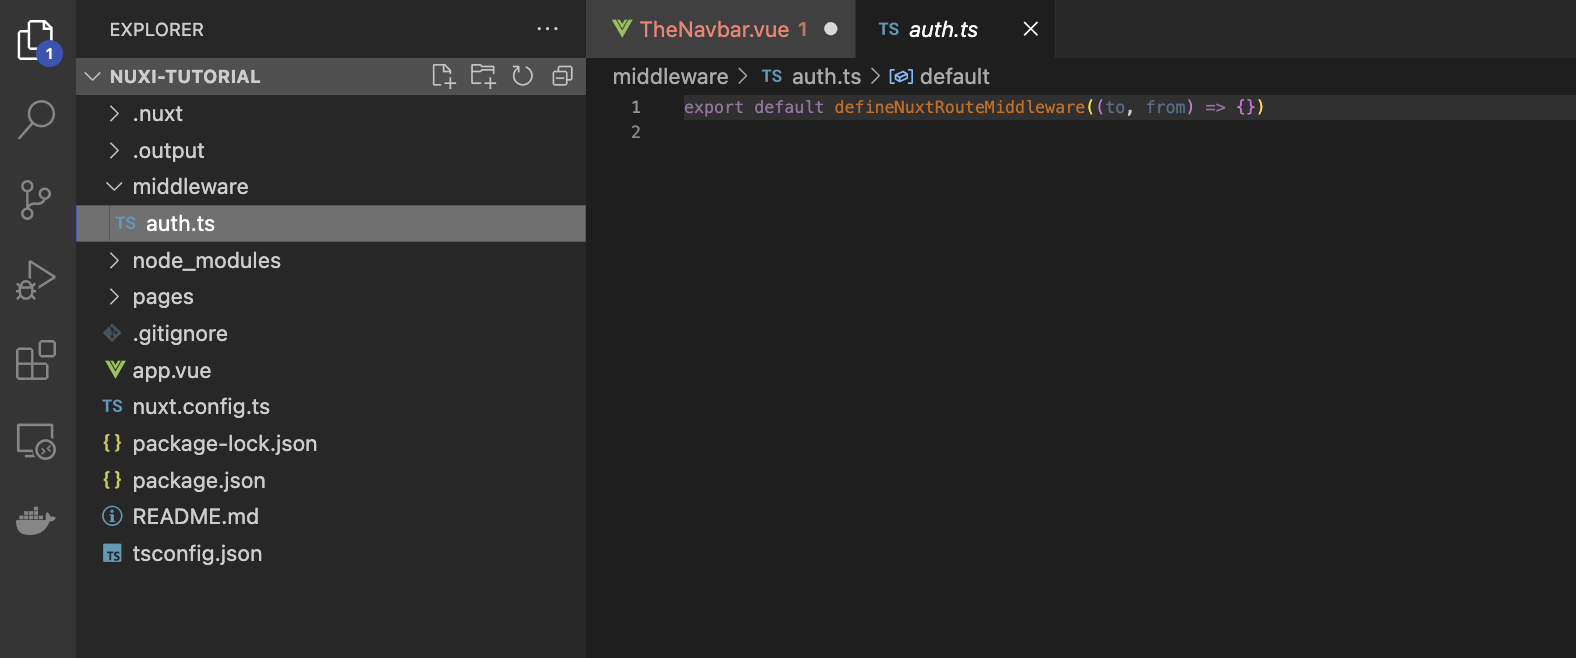Click the default symbol in breadcrumb

point(954,77)
